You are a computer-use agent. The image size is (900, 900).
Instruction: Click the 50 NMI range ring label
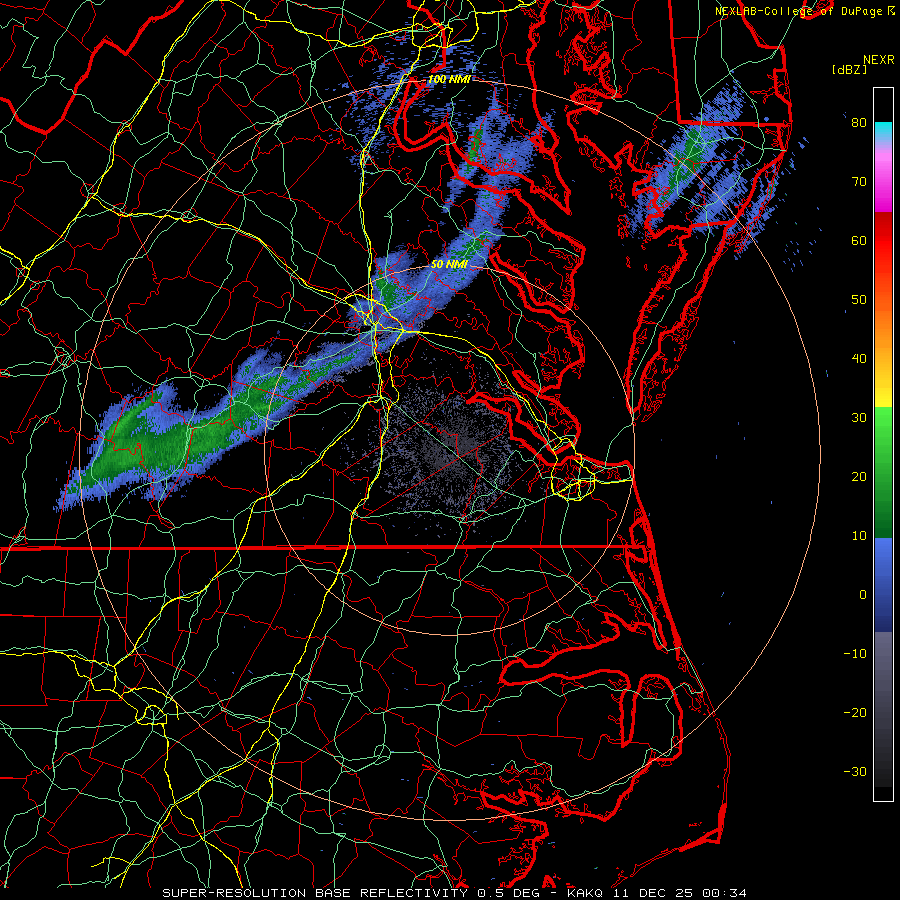[449, 265]
